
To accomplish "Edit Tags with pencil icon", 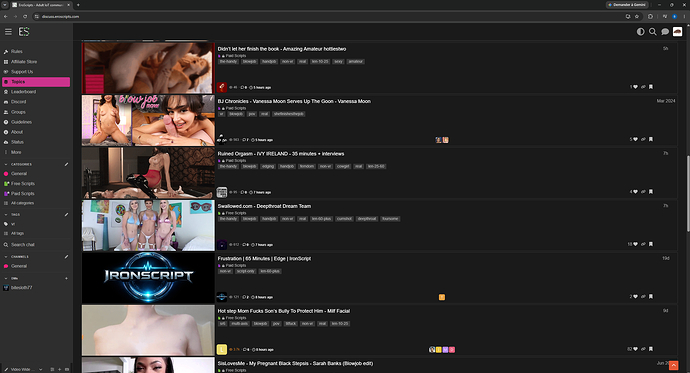I will pyautogui.click(x=66, y=215).
